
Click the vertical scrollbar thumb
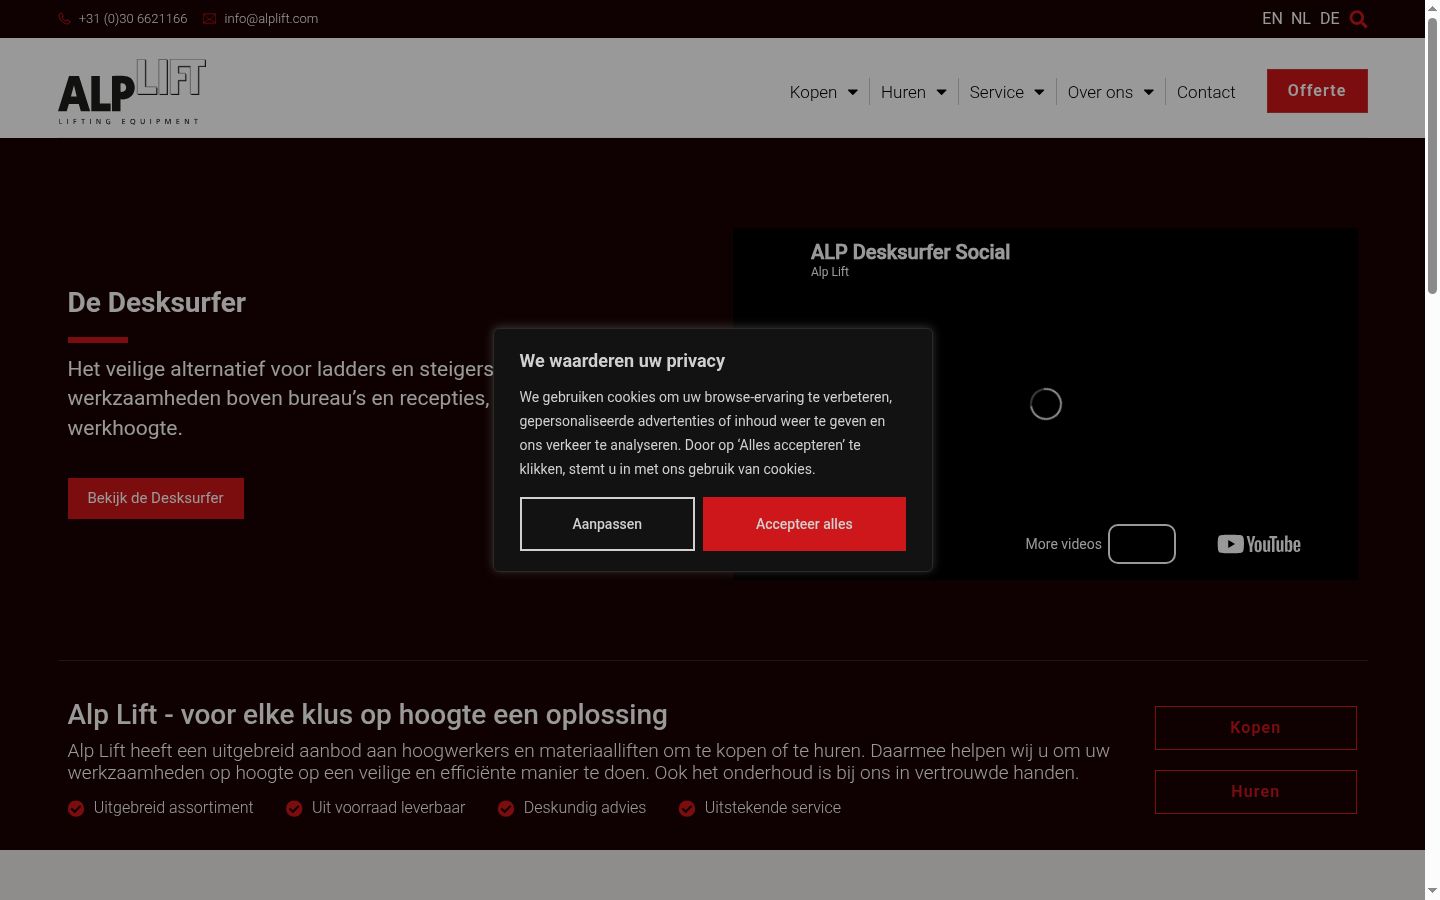click(1433, 155)
